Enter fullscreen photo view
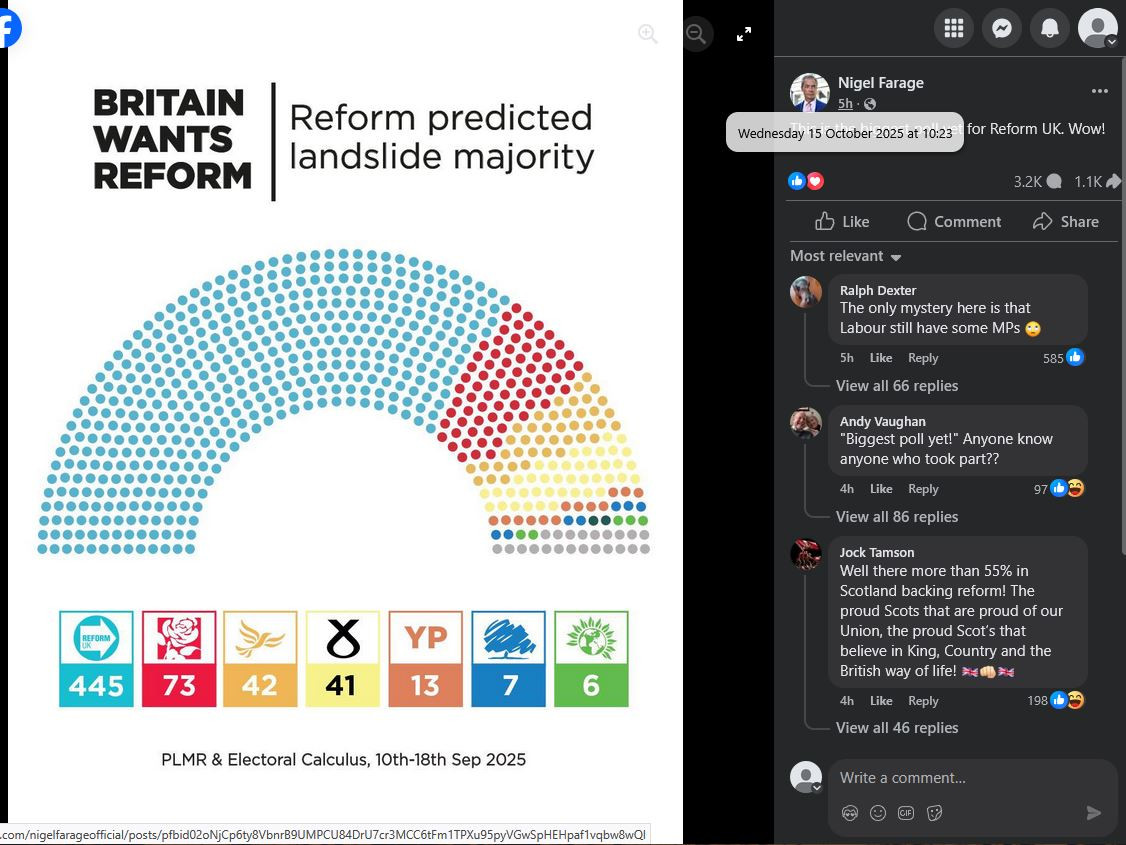Viewport: 1126px width, 845px height. click(x=744, y=34)
